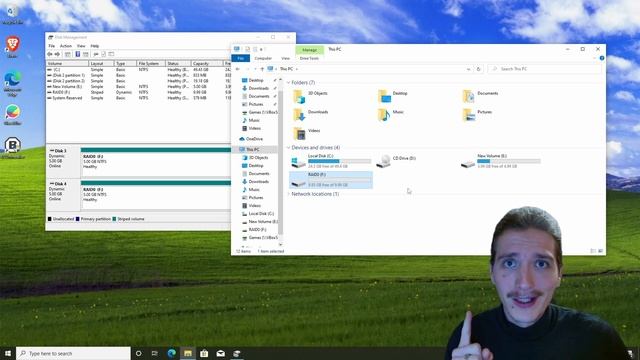
Task: Open the Microsoft Edge desktop shortcut
Action: (x=12, y=84)
